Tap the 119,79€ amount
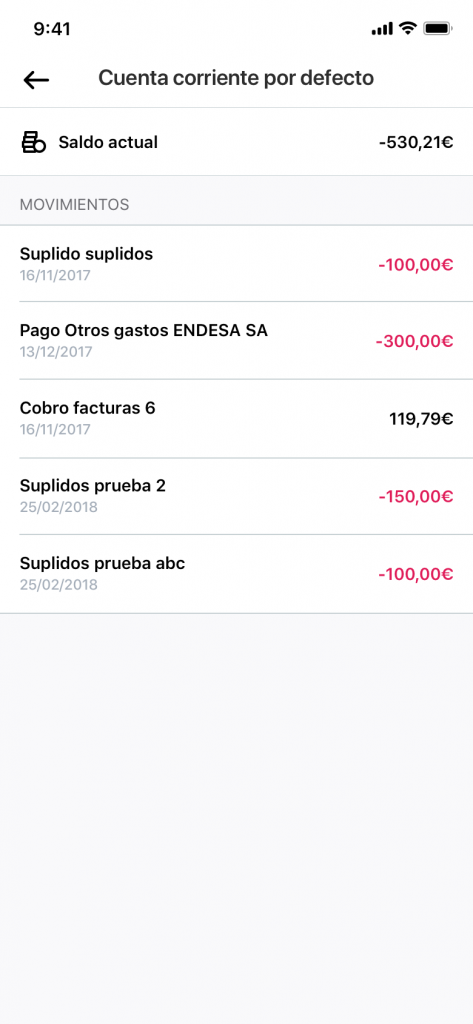473x1024 pixels. coord(421,419)
